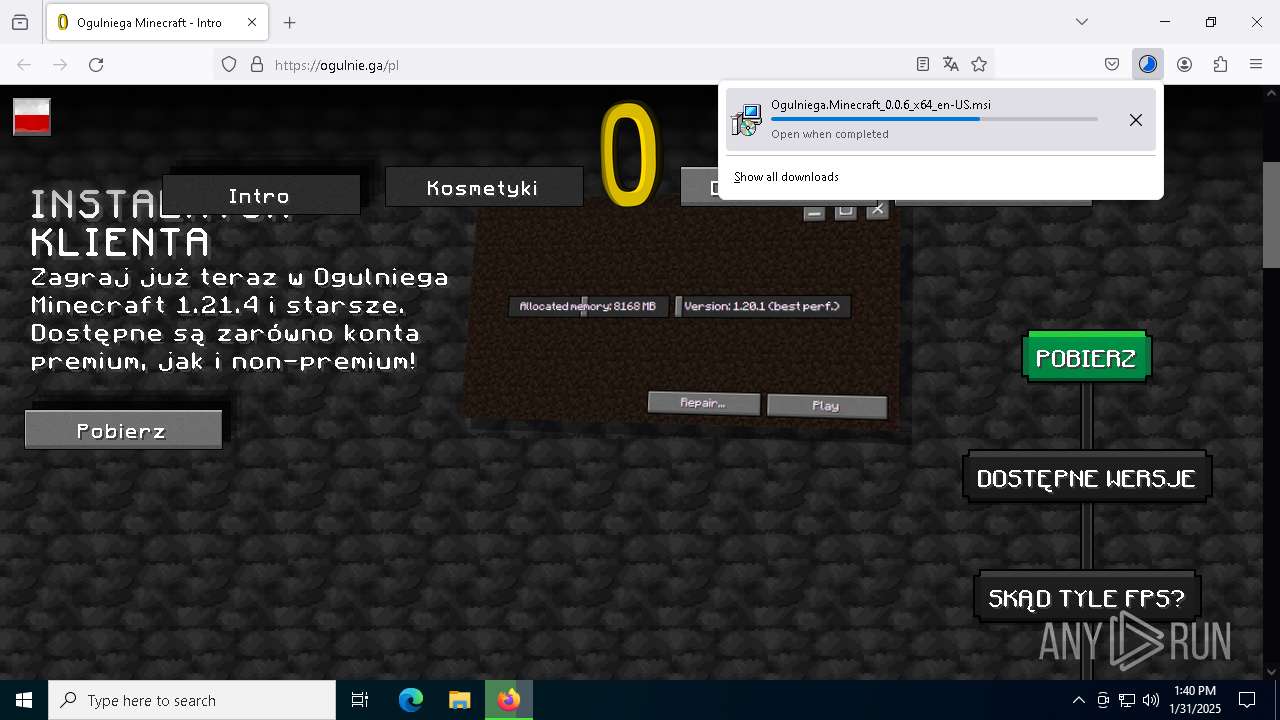Click the taskbar search box
1280x720 pixels.
(x=192, y=700)
